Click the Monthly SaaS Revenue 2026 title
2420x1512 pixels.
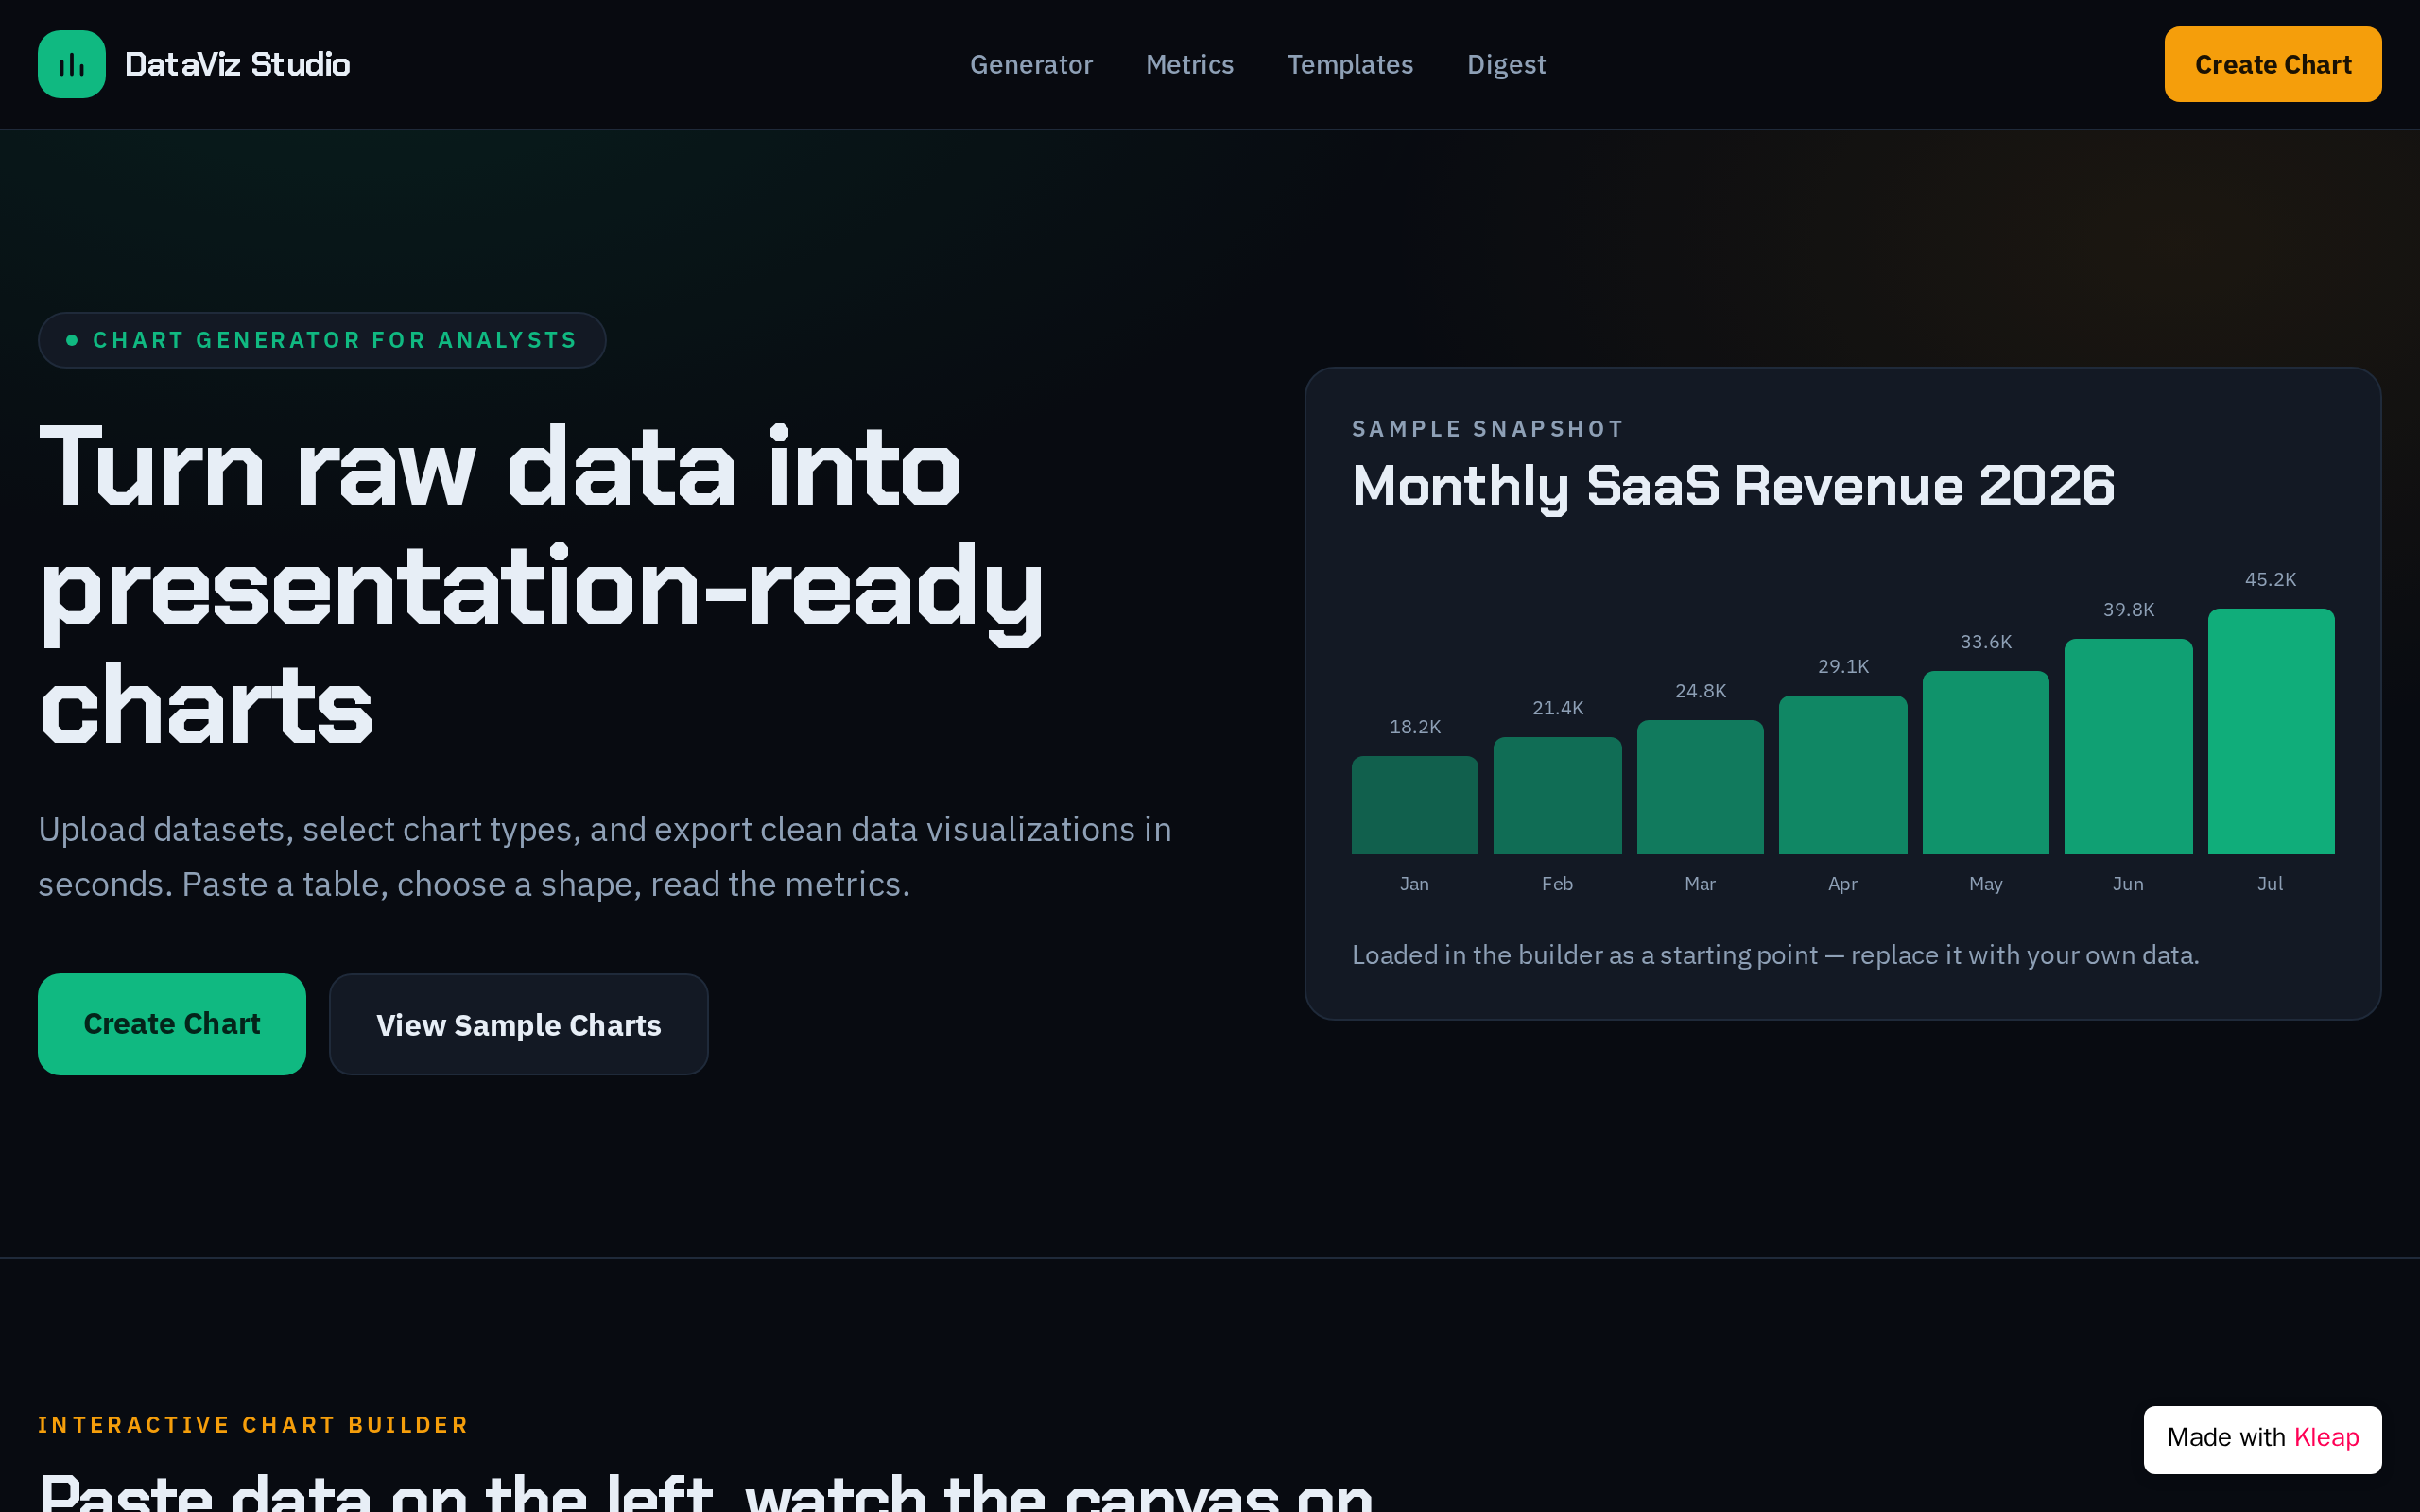pos(1733,486)
